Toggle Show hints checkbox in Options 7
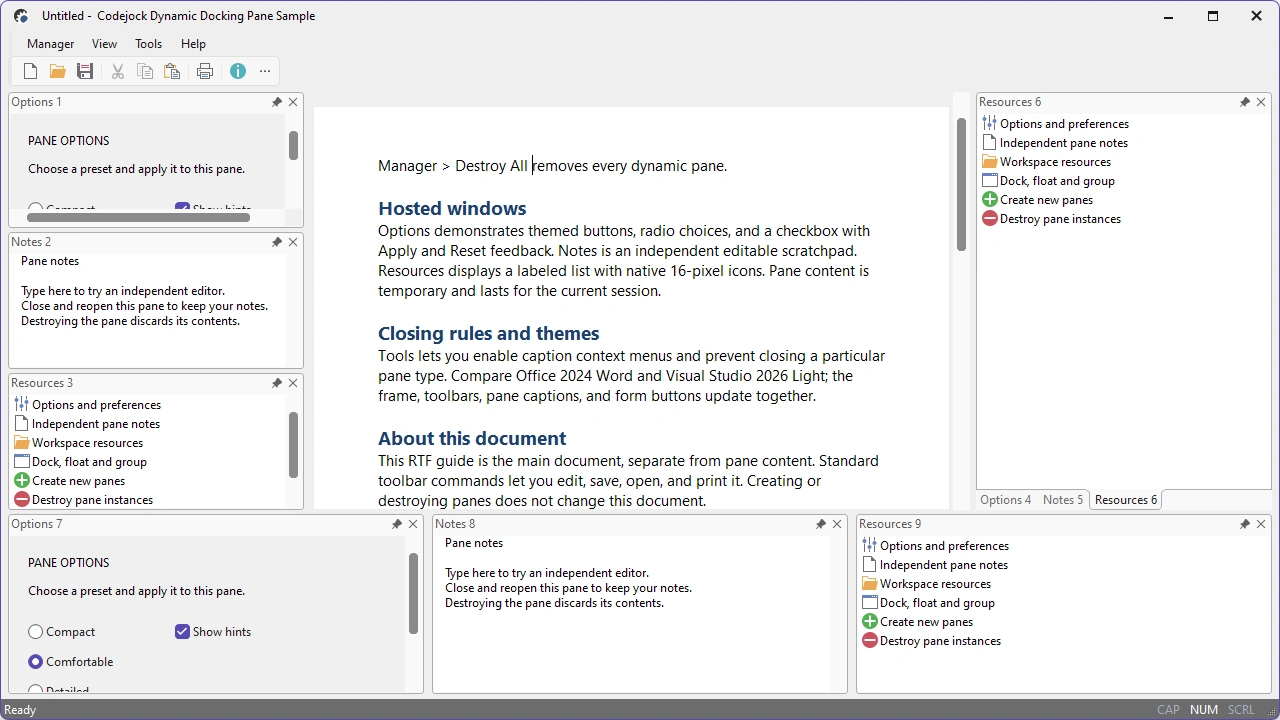The image size is (1280, 720). click(213, 632)
